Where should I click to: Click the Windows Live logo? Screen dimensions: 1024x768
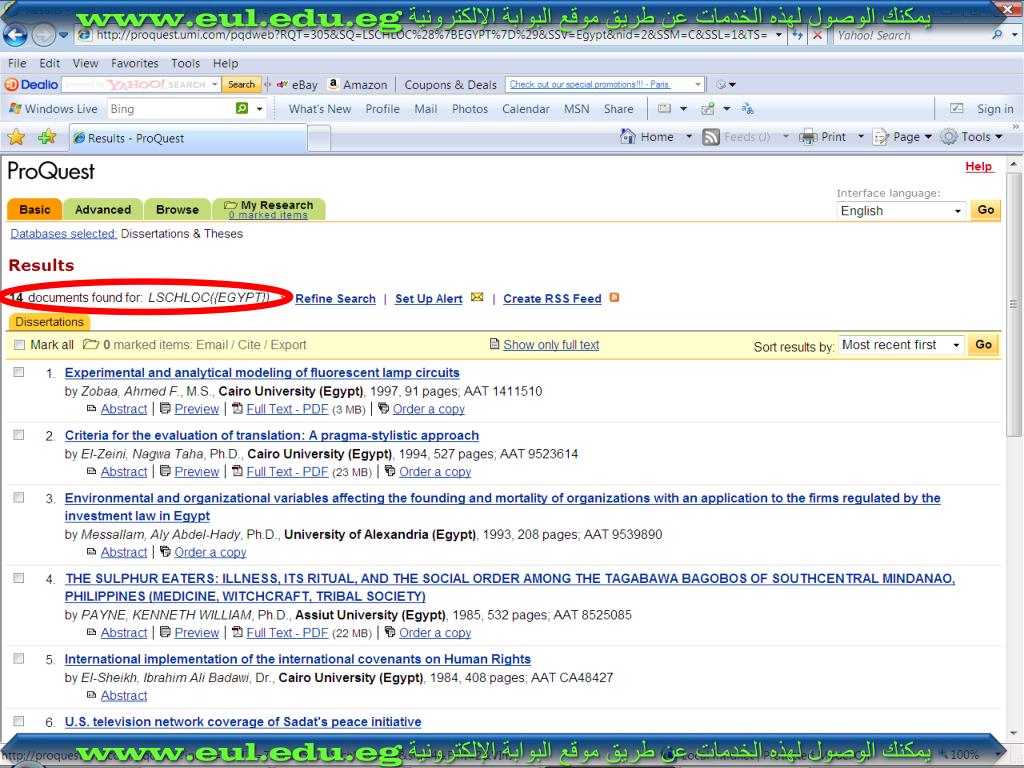point(14,108)
